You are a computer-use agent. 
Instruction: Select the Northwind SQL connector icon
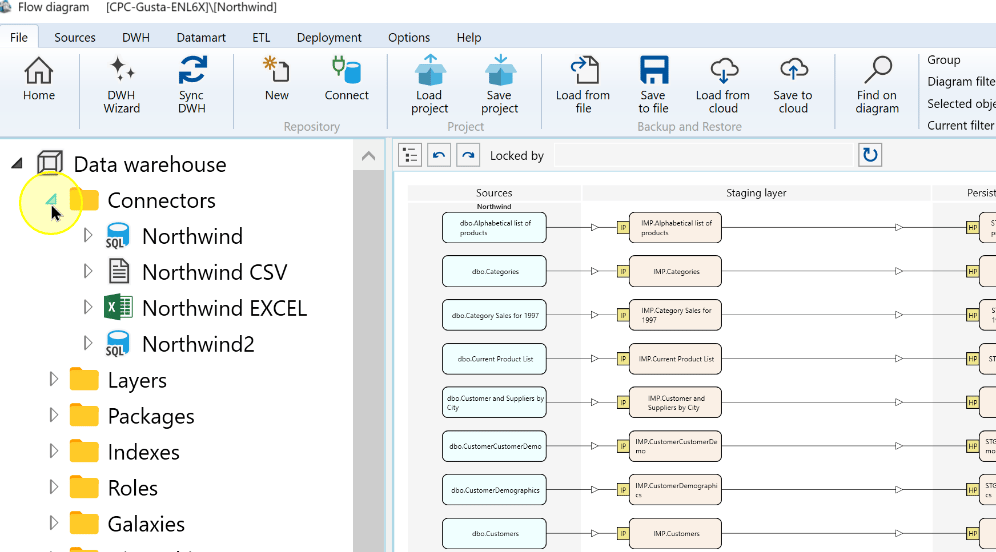pyautogui.click(x=118, y=236)
